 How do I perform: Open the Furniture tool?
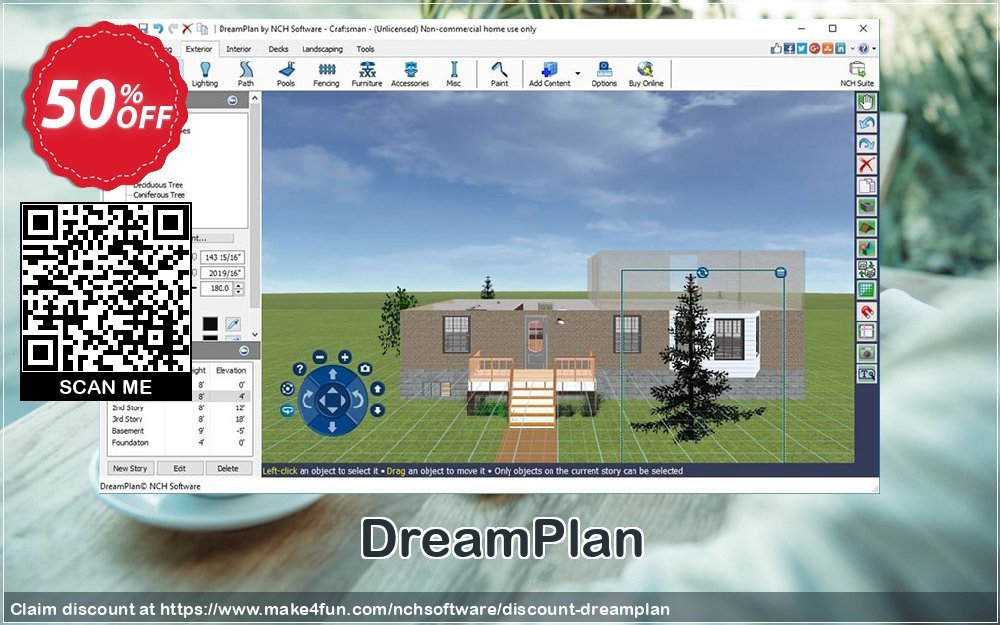tap(367, 74)
